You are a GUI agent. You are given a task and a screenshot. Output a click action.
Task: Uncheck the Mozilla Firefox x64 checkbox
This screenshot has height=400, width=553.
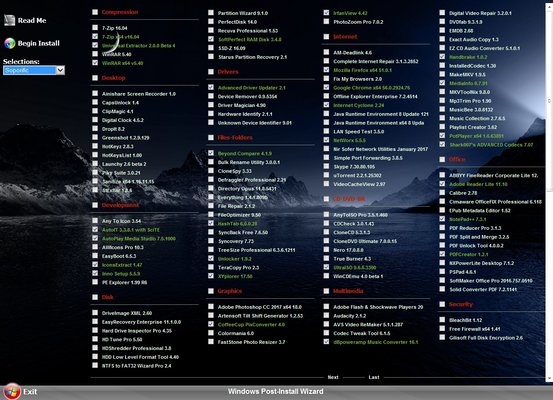[x=326, y=70]
